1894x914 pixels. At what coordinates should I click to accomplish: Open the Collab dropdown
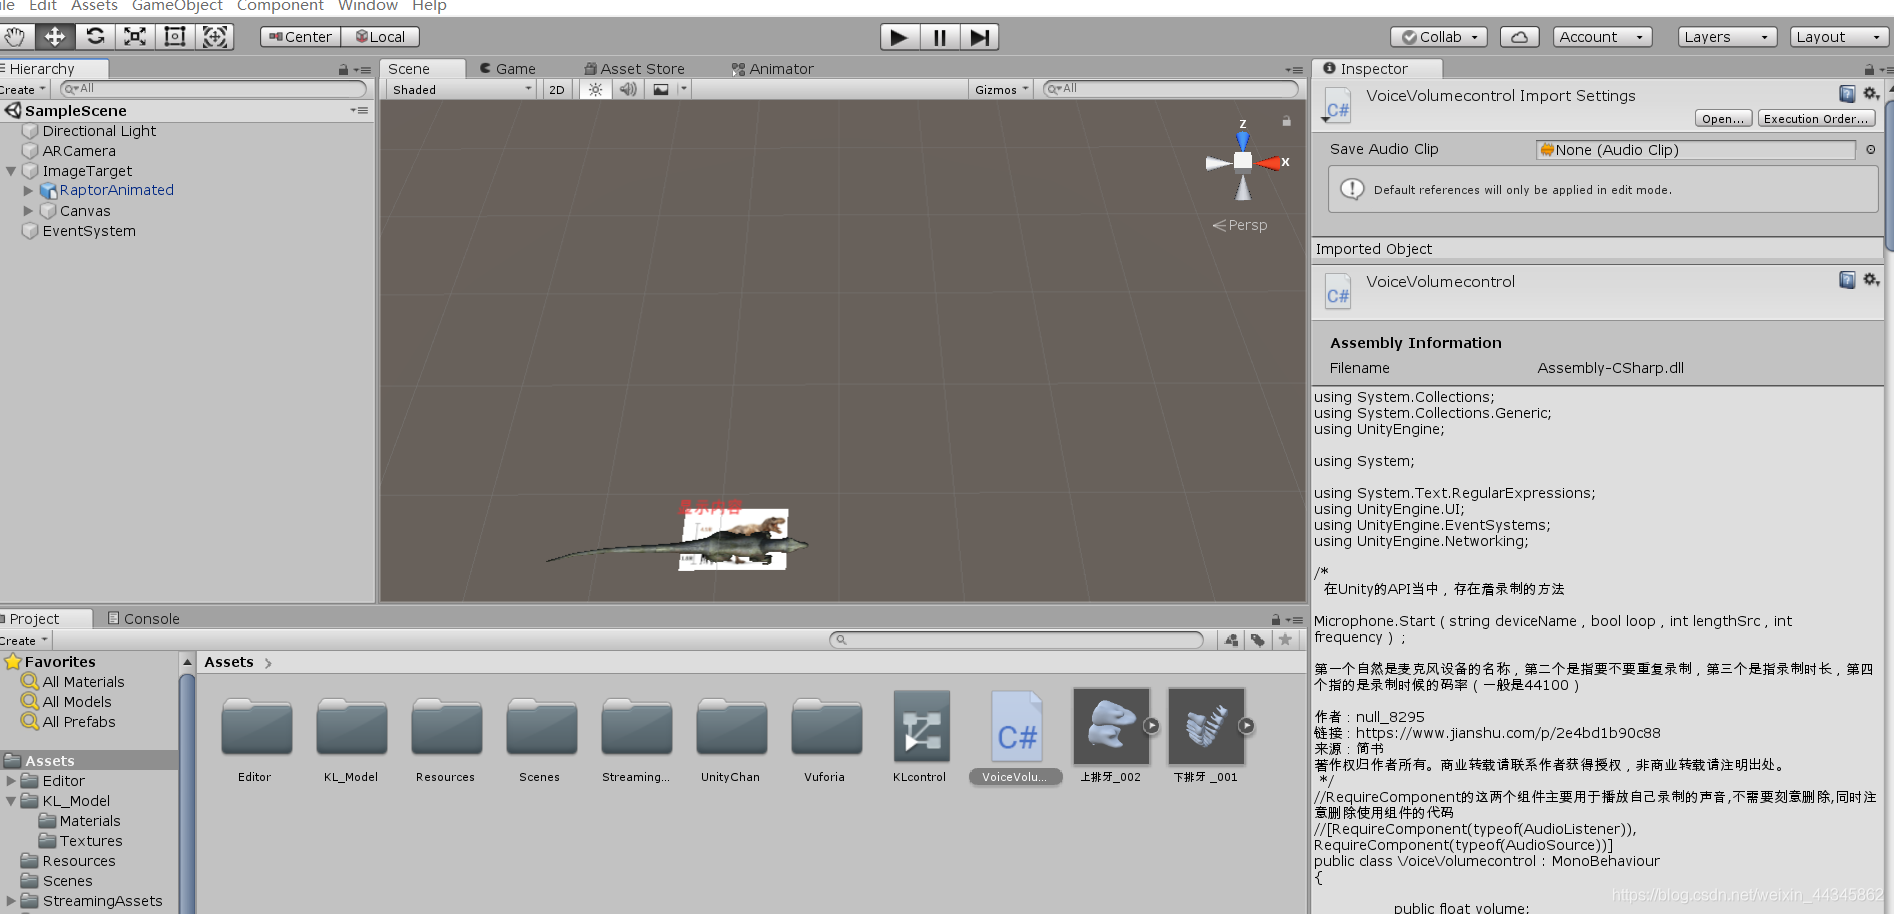point(1439,37)
